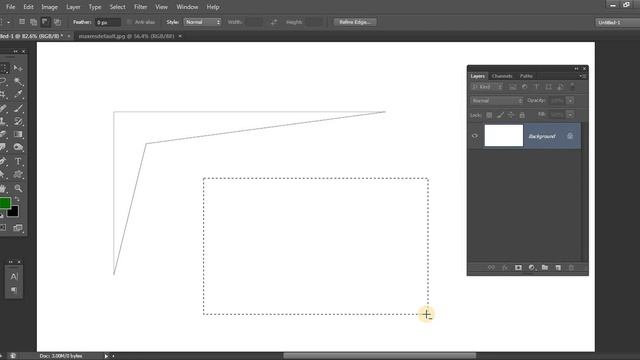Image resolution: width=640 pixels, height=360 pixels.
Task: Open status bar info arrow
Action: 106,356
